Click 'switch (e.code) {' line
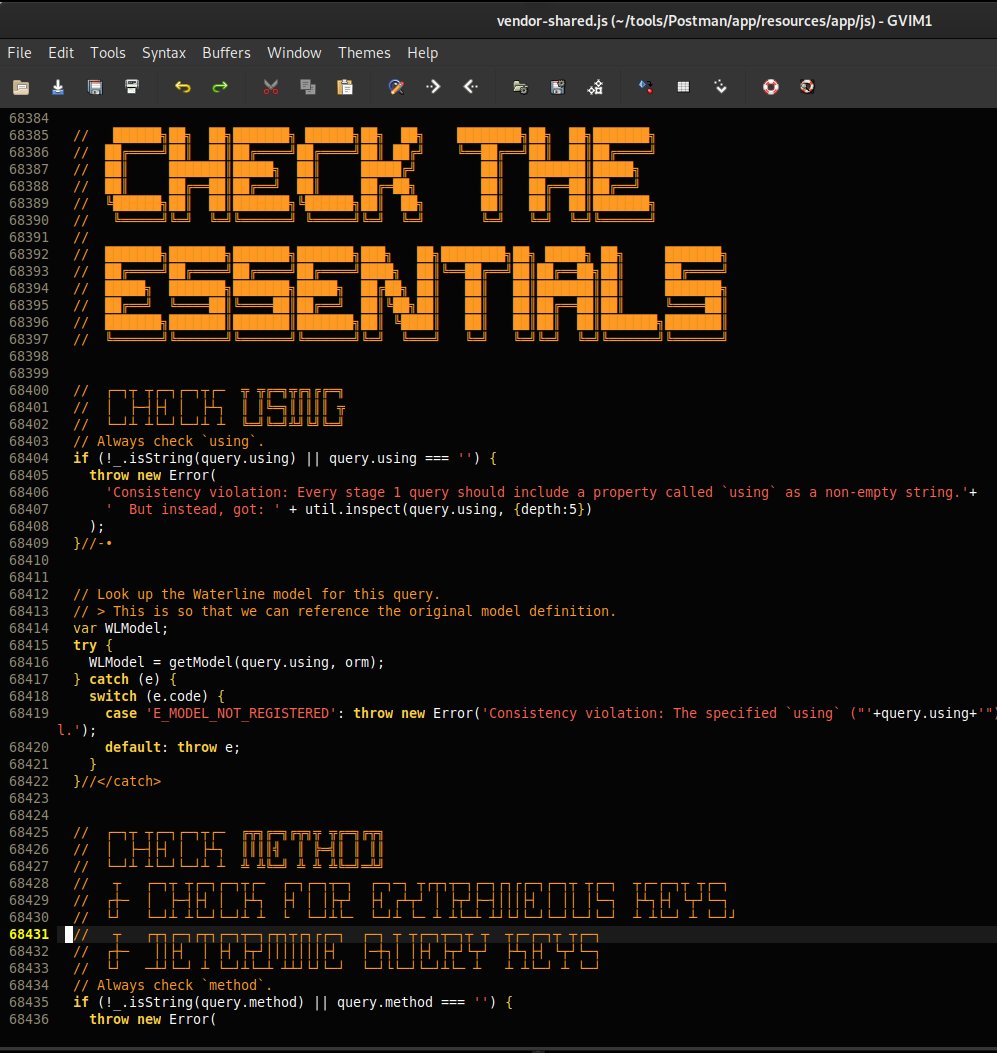The width and height of the screenshot is (997, 1053). pyautogui.click(x=157, y=696)
